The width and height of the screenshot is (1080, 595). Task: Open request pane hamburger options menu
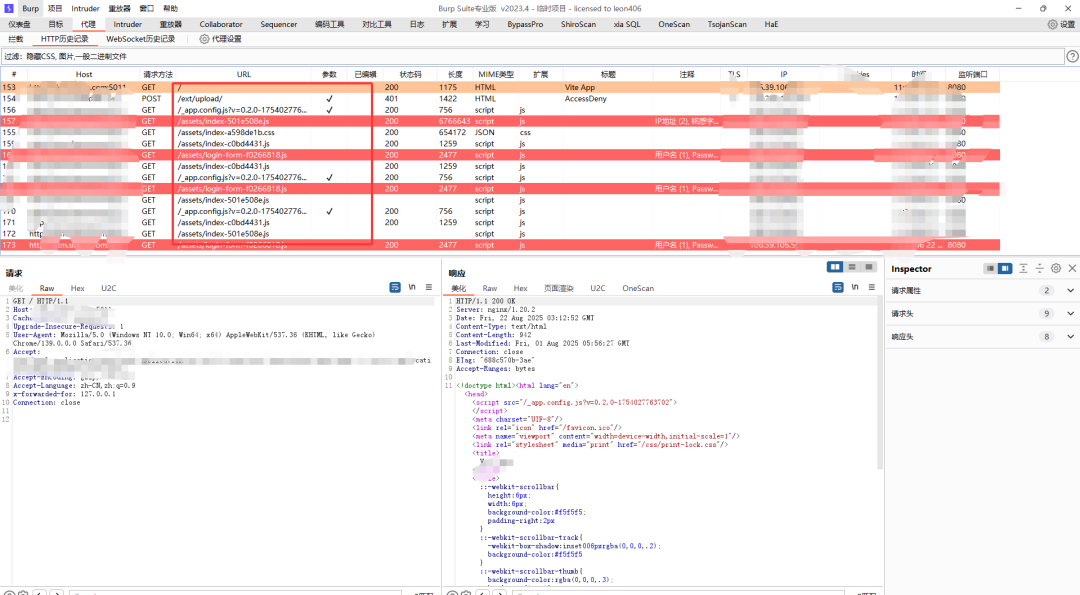tap(429, 287)
